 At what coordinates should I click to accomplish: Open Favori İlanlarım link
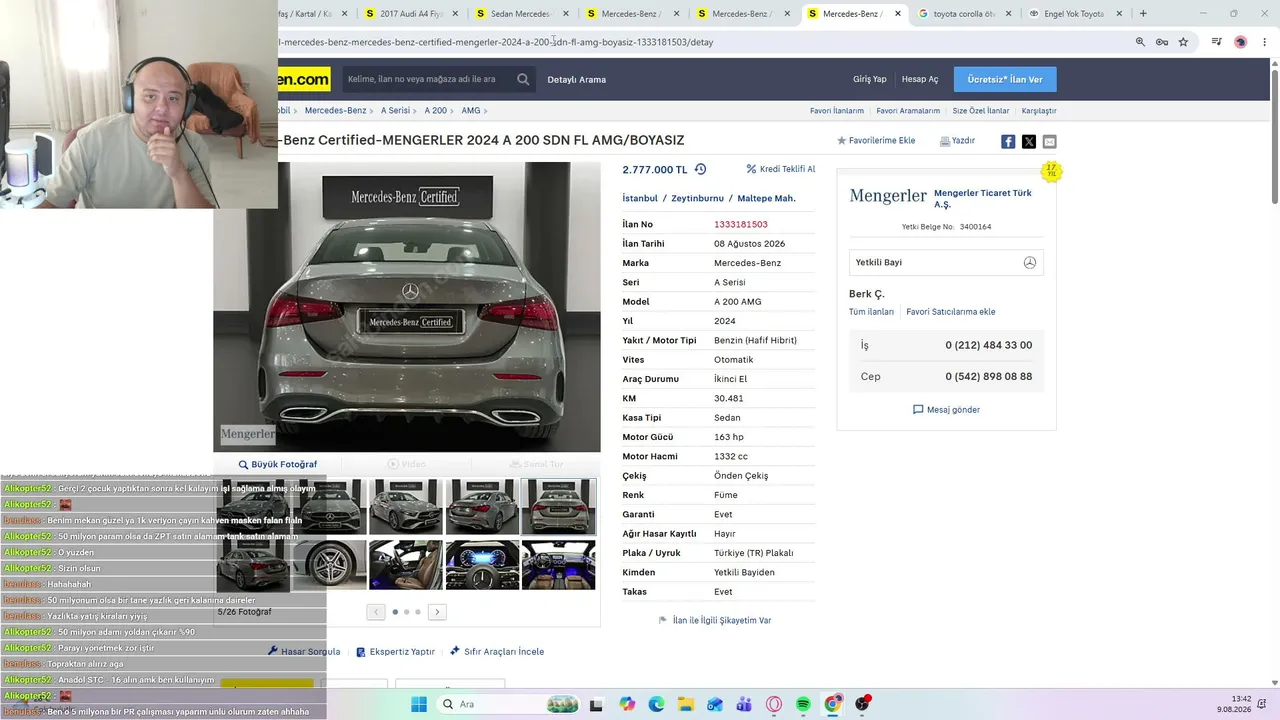pyautogui.click(x=837, y=111)
